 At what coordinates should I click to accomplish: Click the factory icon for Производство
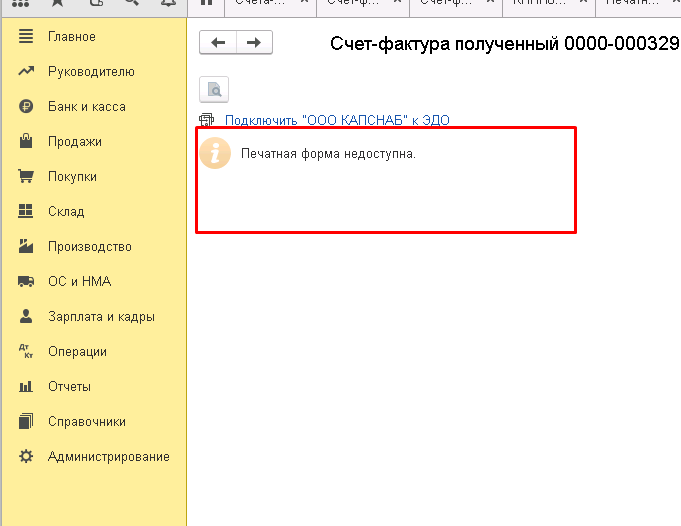pyautogui.click(x=27, y=247)
